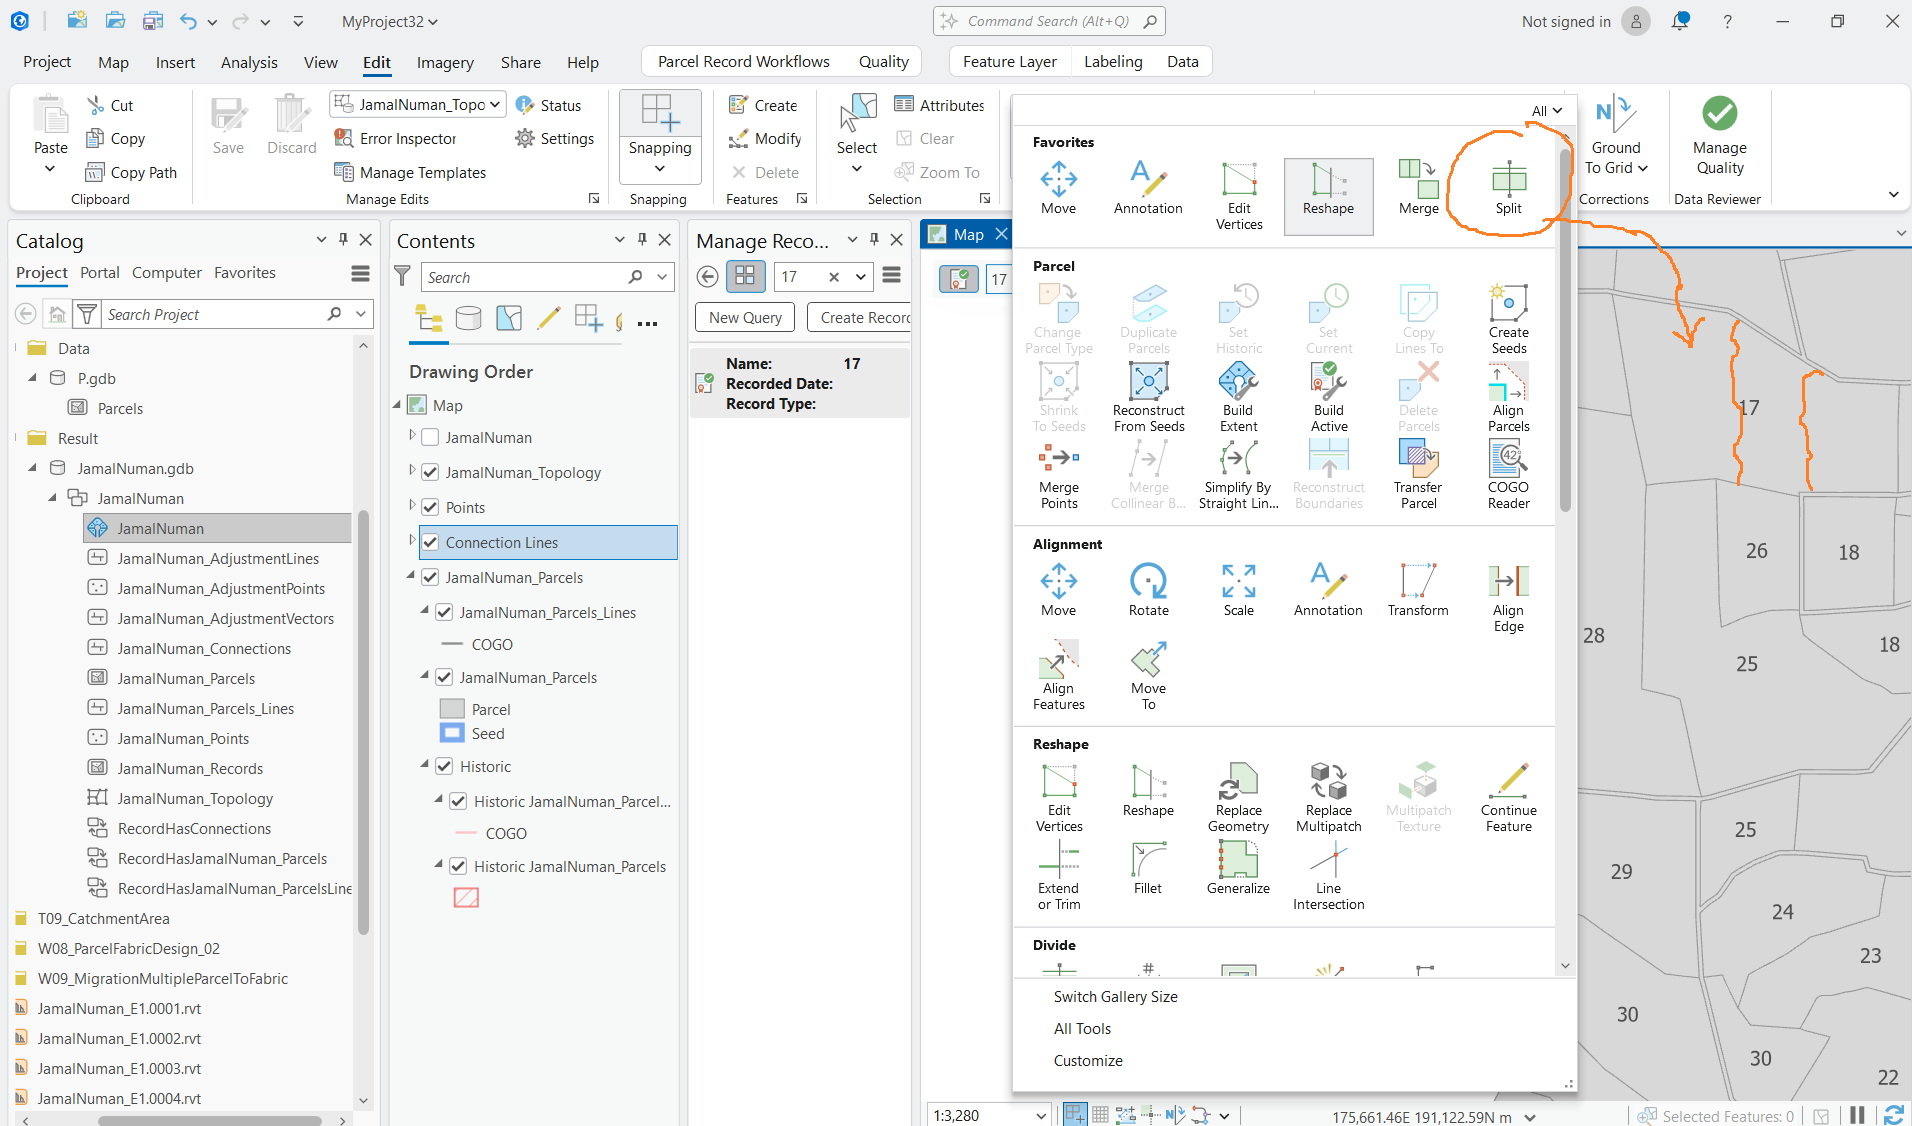This screenshot has height=1126, width=1912.
Task: Open the Analysis ribbon tab
Action: coord(249,62)
